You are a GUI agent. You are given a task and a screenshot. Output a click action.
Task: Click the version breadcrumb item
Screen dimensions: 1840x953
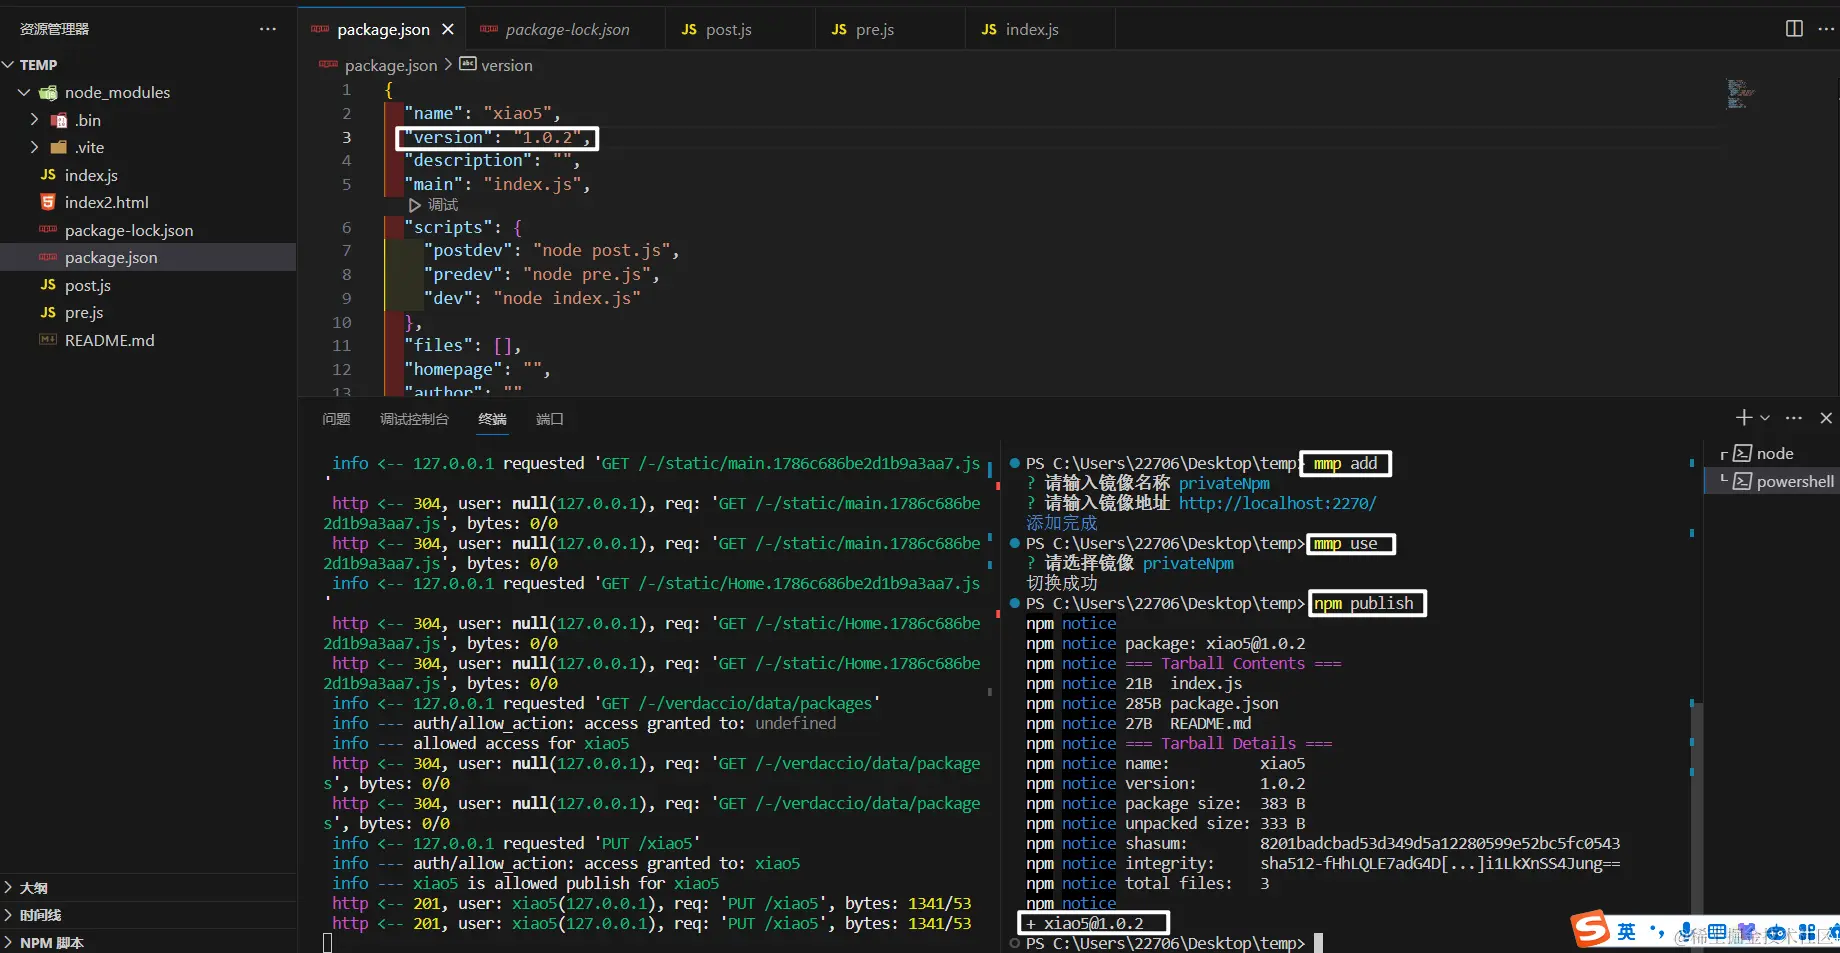[506, 65]
